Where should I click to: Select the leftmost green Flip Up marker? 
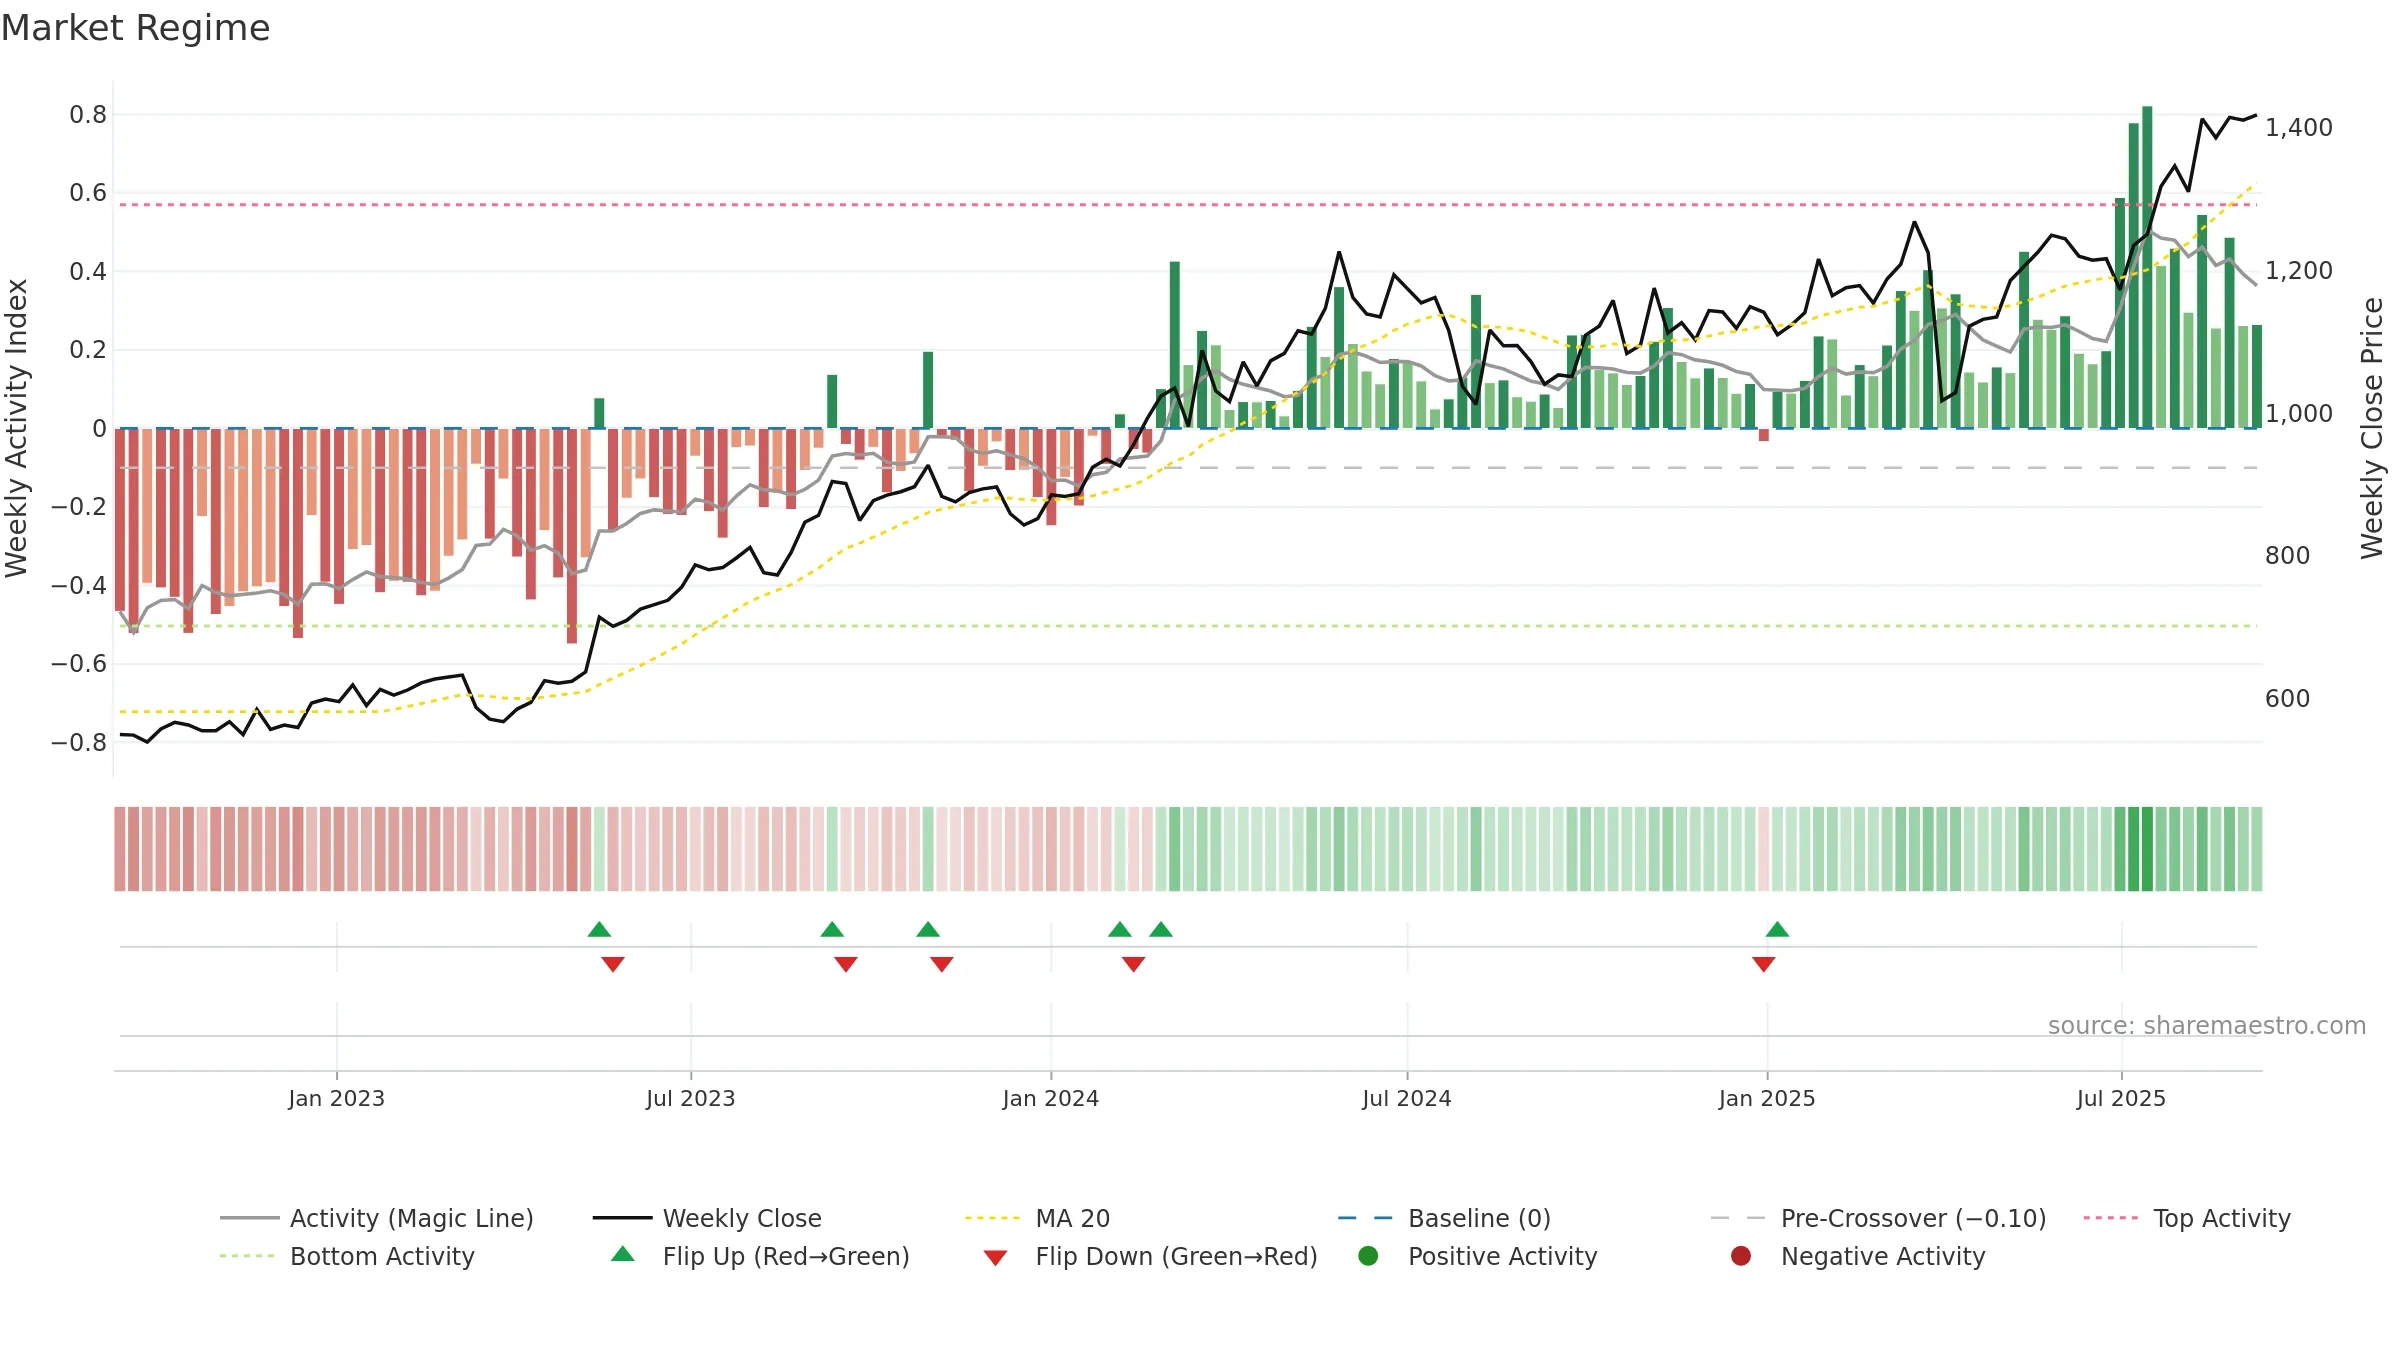[x=599, y=929]
